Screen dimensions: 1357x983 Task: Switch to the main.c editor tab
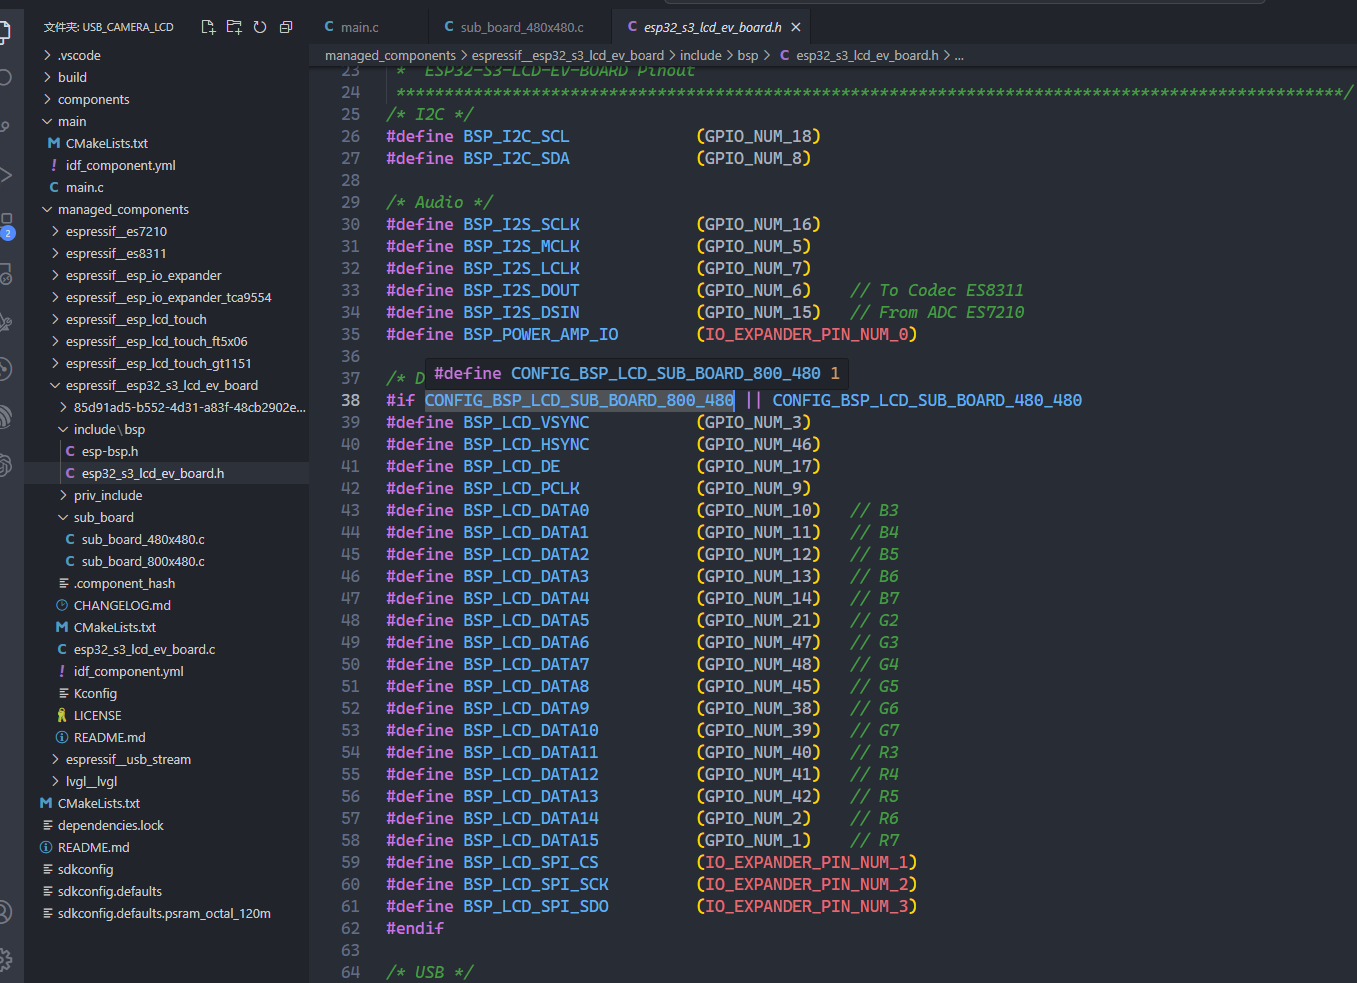click(360, 27)
